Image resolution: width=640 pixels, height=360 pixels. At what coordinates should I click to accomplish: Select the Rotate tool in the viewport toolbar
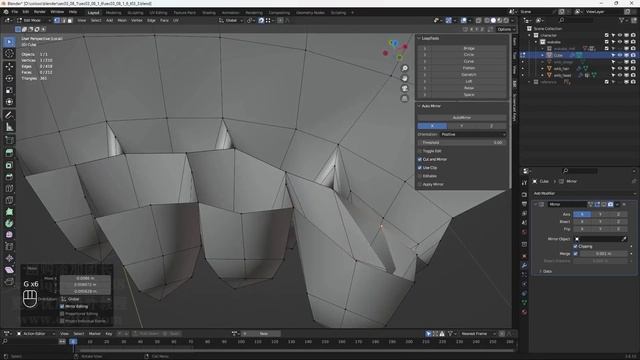click(9, 78)
